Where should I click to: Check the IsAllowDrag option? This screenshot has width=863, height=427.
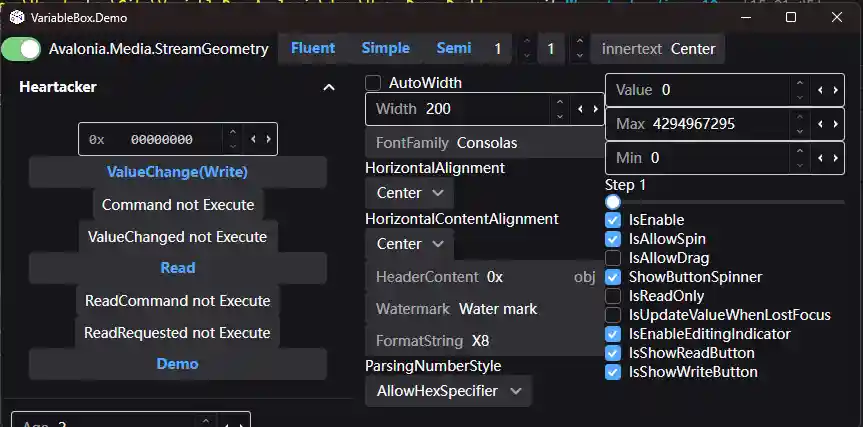click(x=614, y=258)
